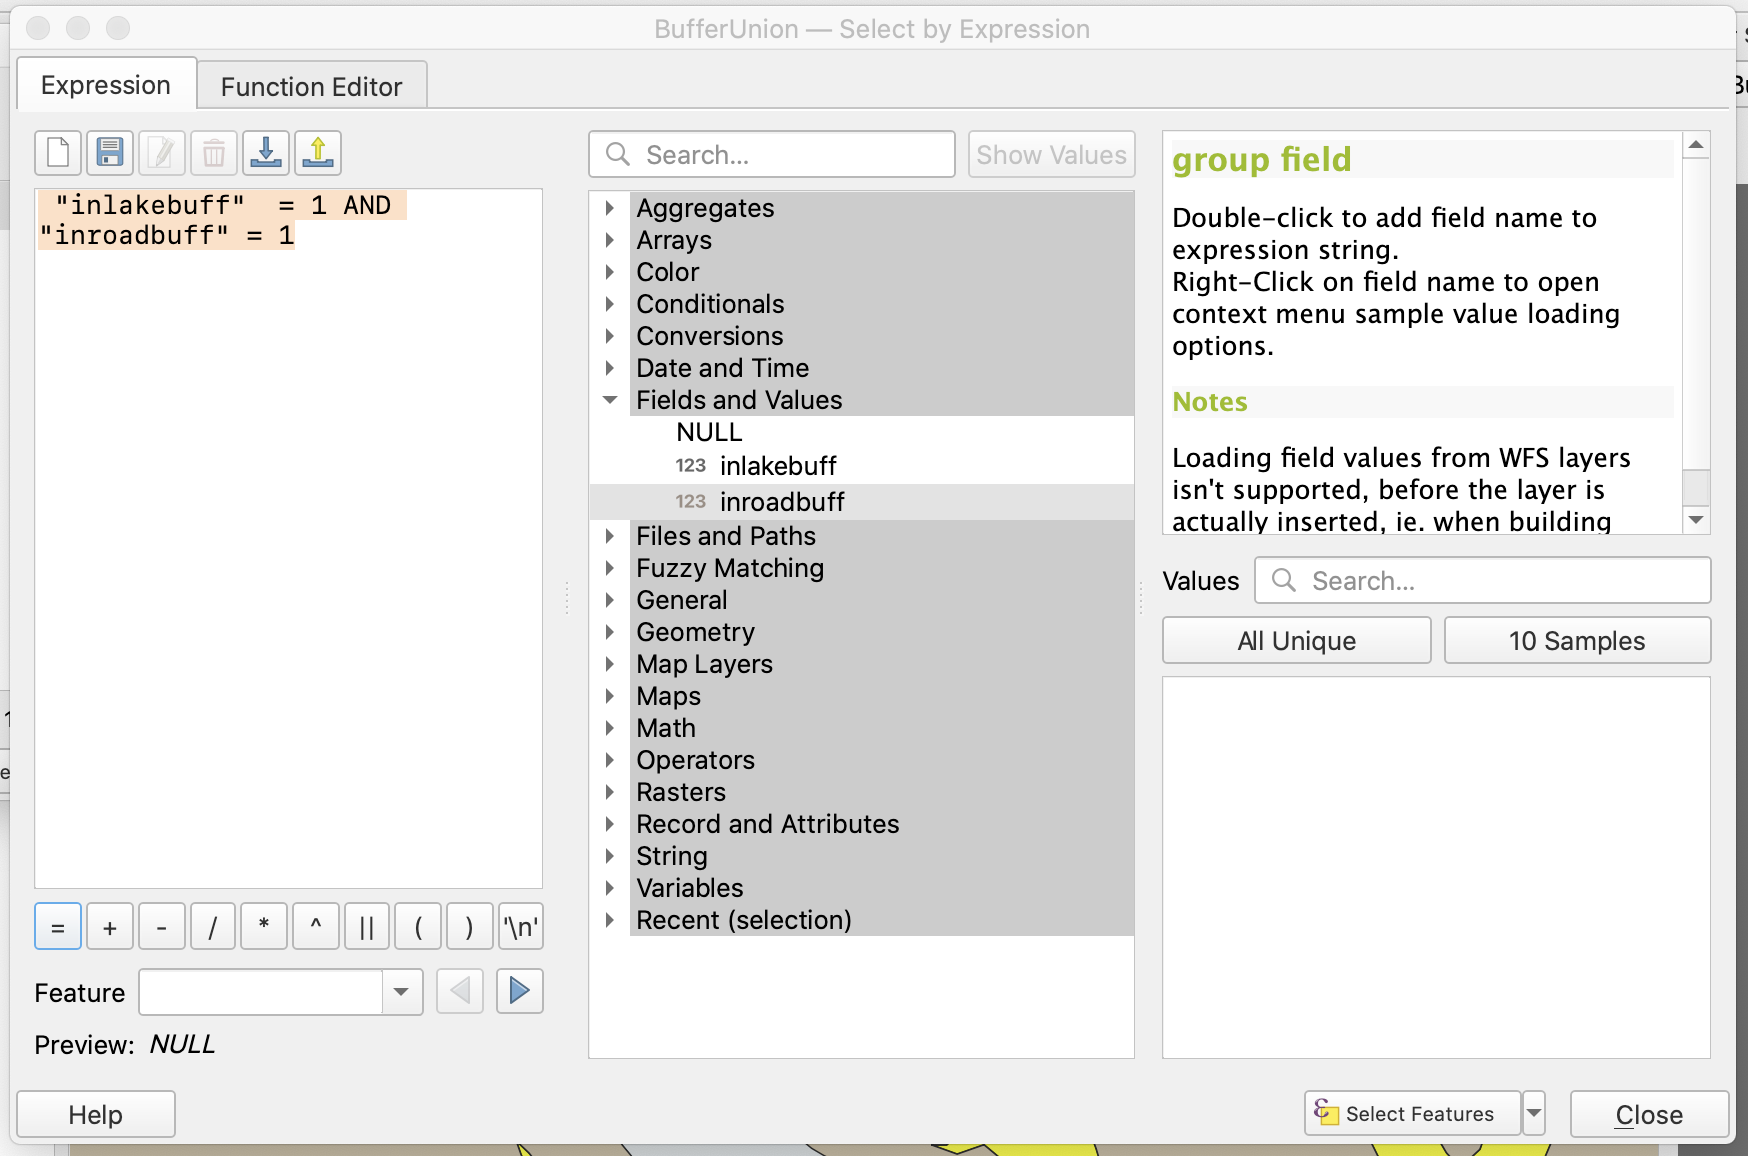Collapse the Fields and Values group
This screenshot has width=1748, height=1156.
click(x=610, y=400)
